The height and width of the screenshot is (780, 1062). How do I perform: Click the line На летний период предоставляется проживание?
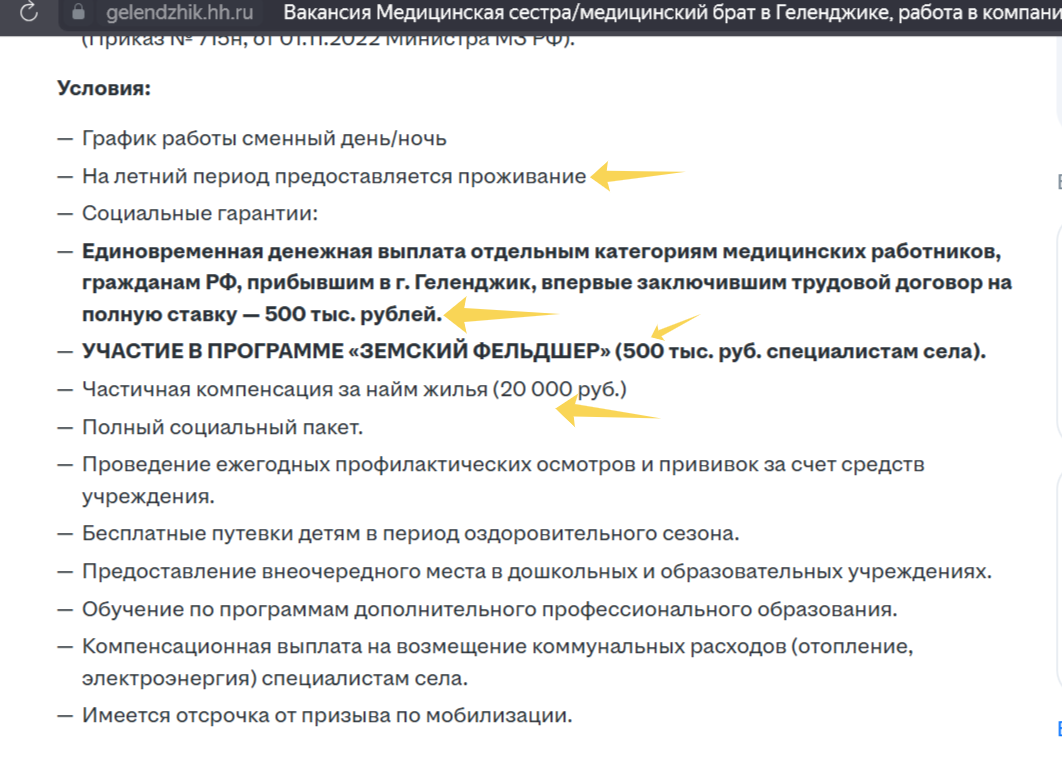pos(334,176)
